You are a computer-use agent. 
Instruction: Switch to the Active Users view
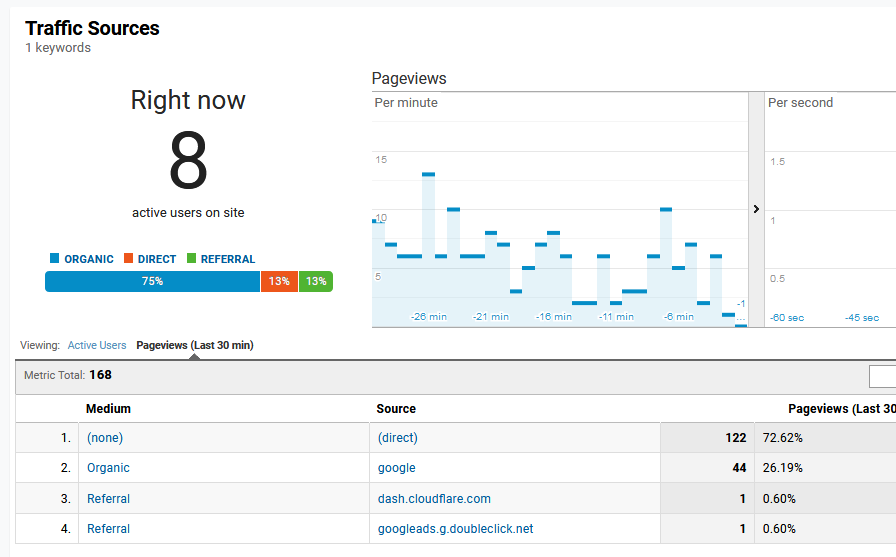(97, 345)
